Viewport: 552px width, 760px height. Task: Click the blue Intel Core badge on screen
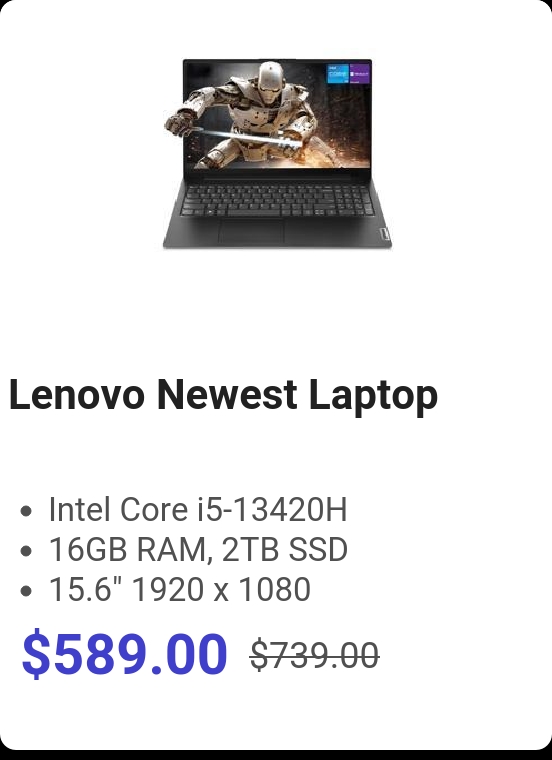(338, 73)
